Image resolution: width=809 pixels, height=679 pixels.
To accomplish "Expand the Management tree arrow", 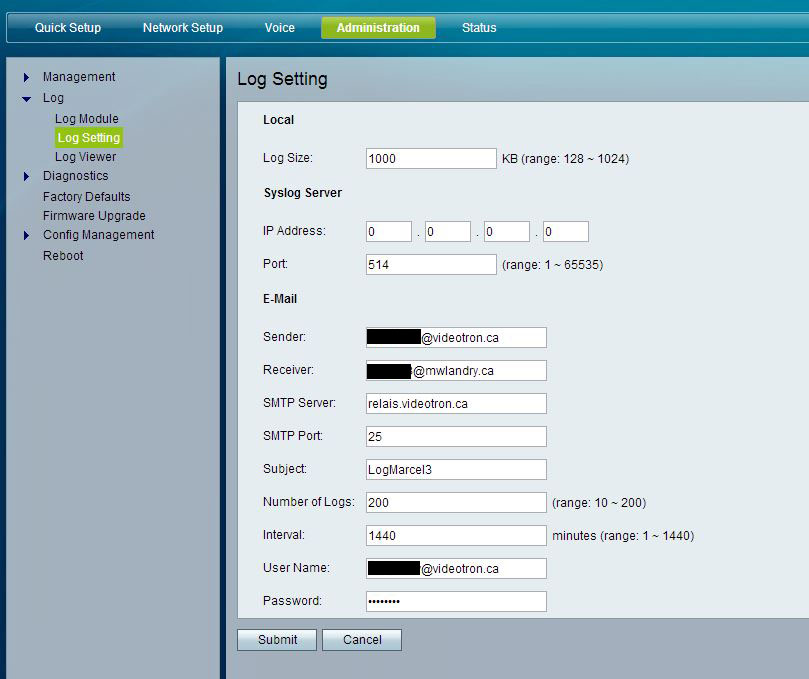I will tap(27, 77).
